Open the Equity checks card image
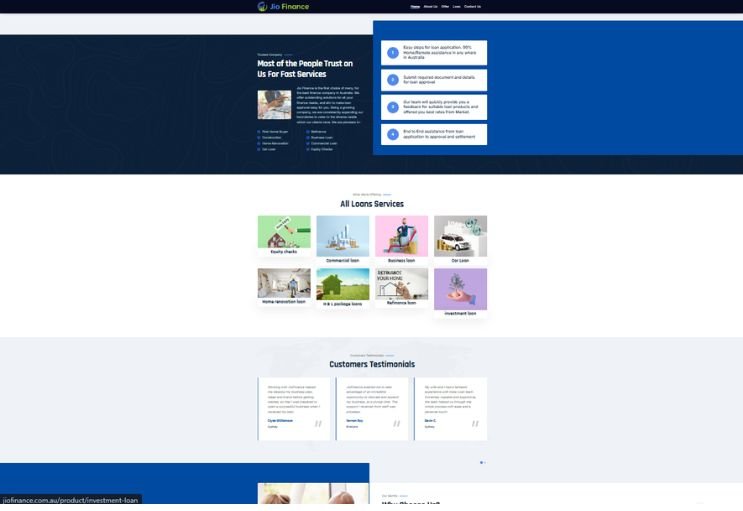 (x=284, y=232)
